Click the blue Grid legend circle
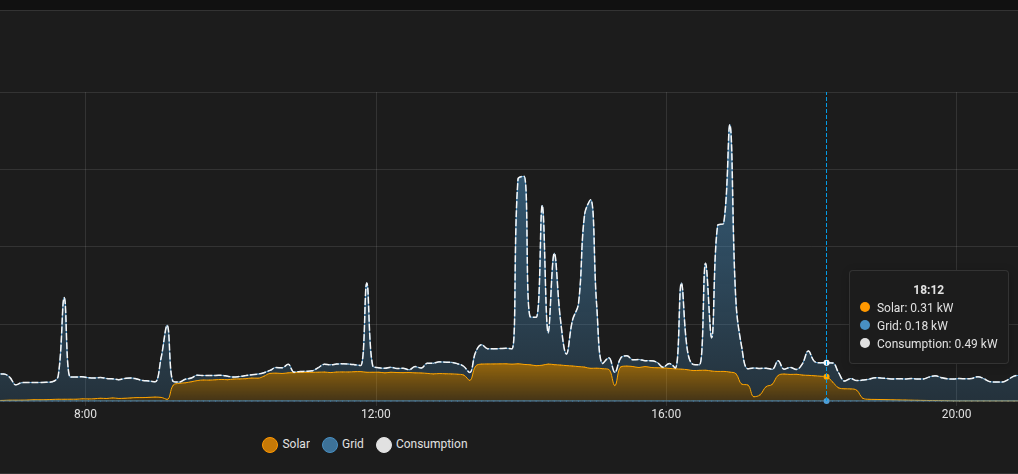This screenshot has height=474, width=1018. (x=330, y=444)
